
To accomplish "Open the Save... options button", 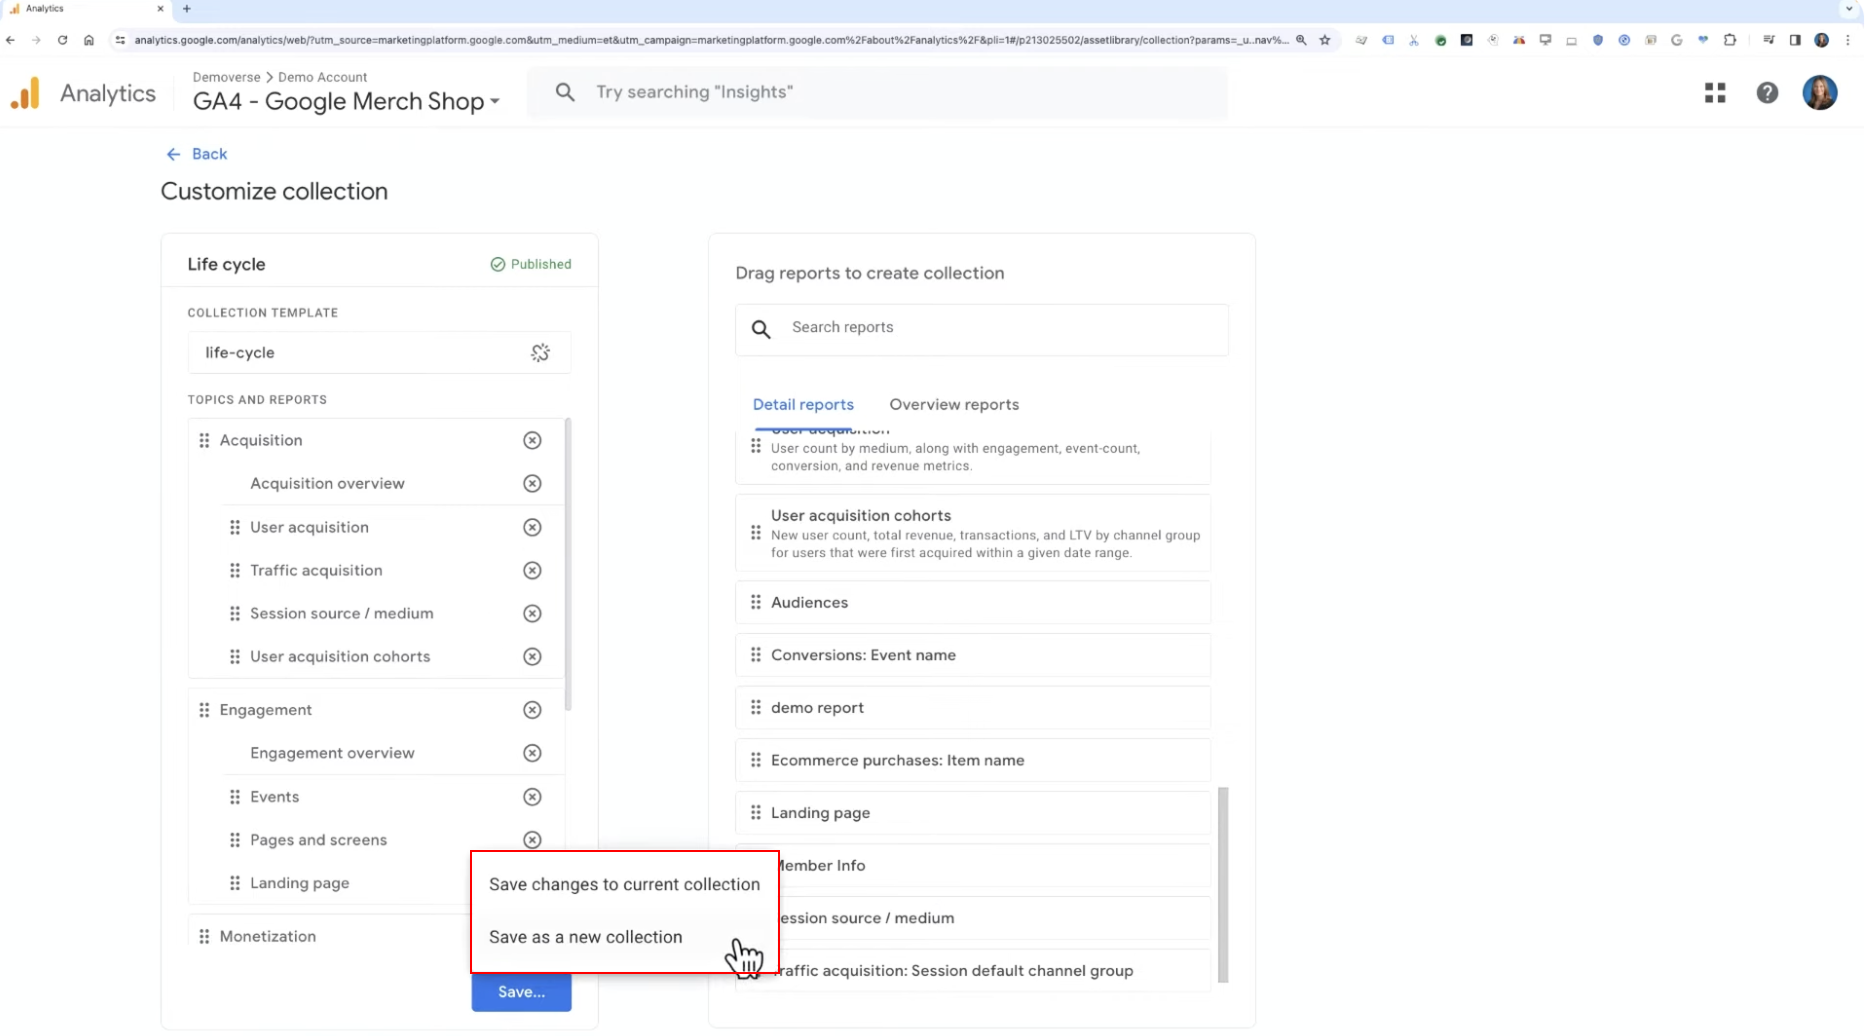I will tap(522, 993).
